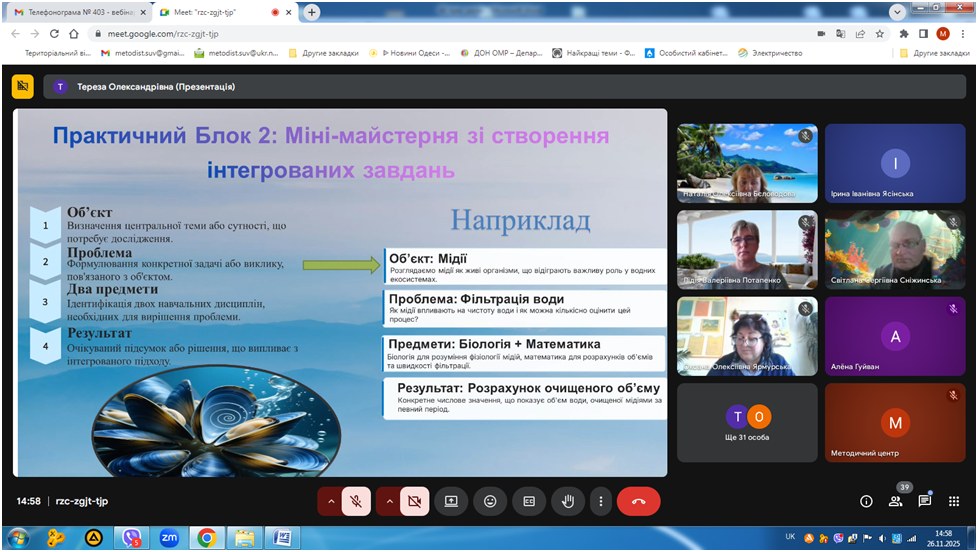
Task: Expand video settings arrow beside camera
Action: coord(388,501)
